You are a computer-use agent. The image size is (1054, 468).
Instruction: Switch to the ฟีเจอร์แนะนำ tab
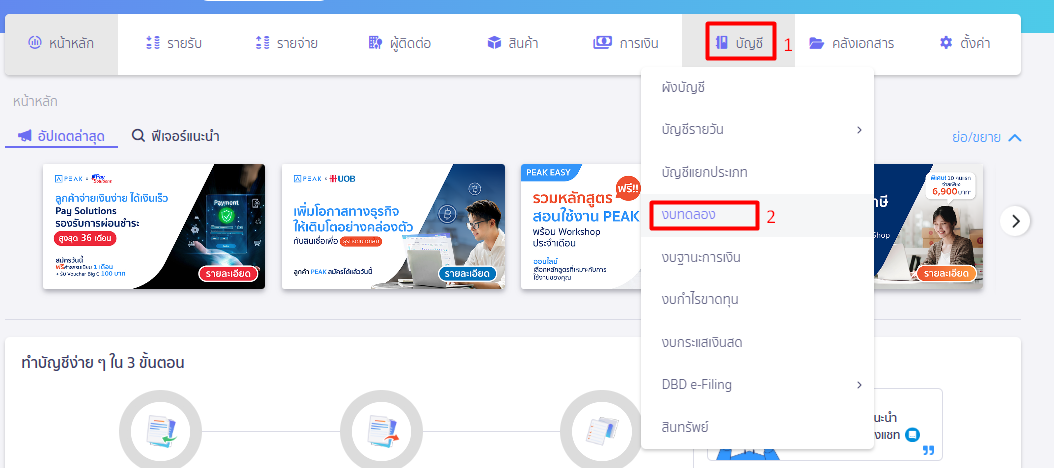point(175,136)
